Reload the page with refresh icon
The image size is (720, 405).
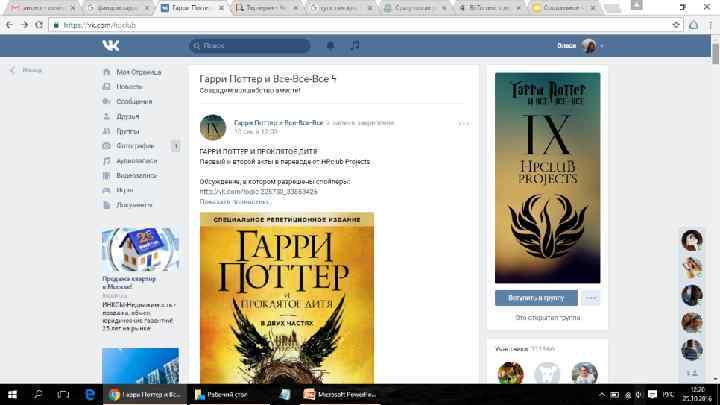pyautogui.click(x=39, y=25)
